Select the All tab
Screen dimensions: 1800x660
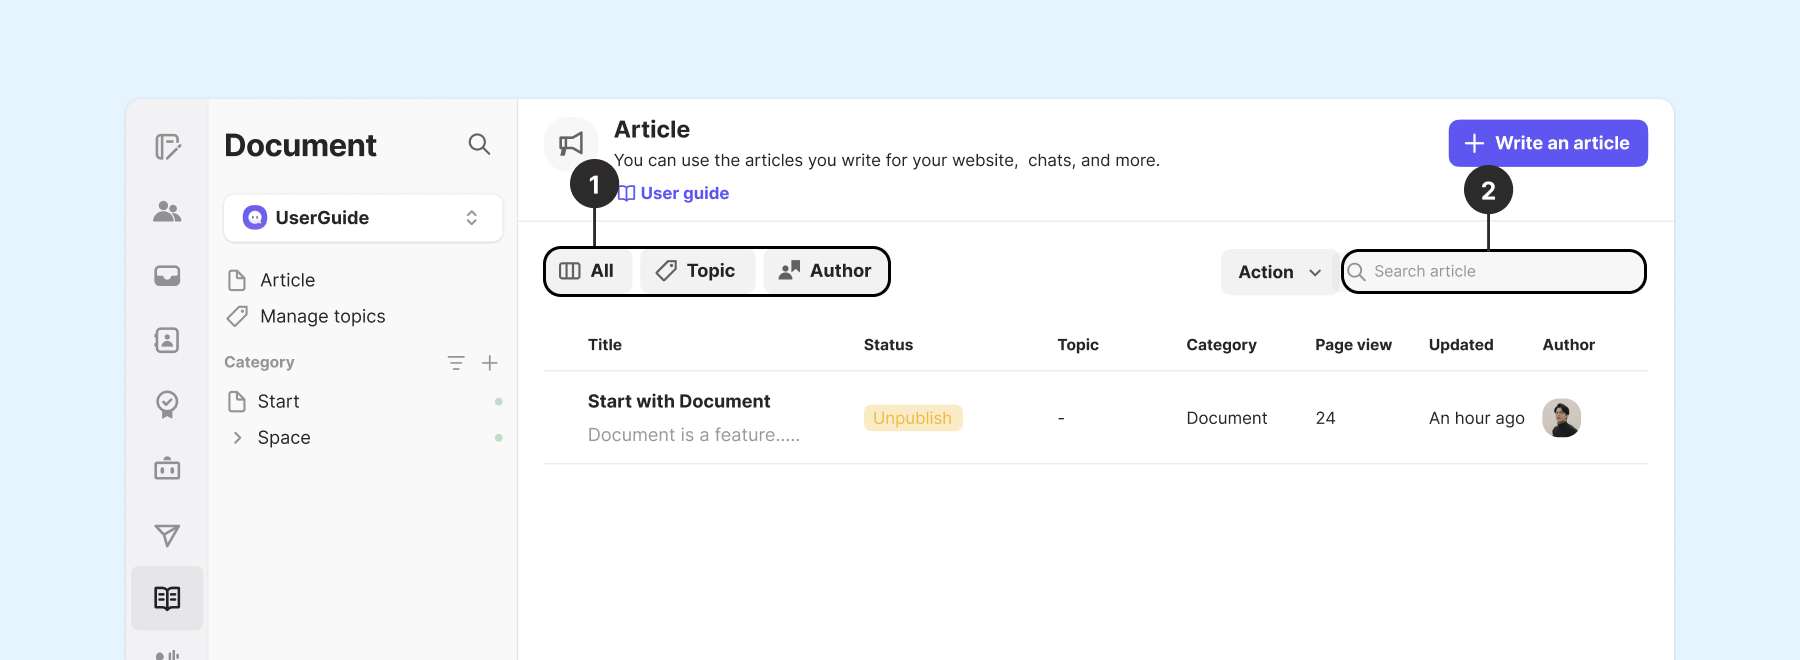coord(589,271)
